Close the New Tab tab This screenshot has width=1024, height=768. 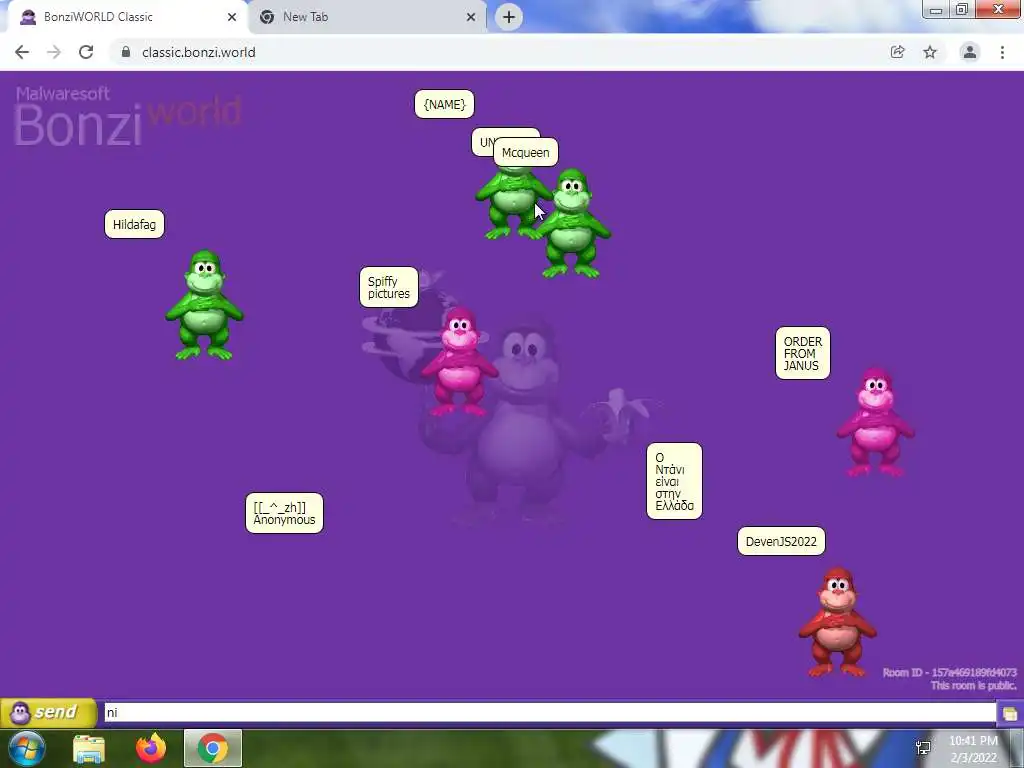(471, 17)
